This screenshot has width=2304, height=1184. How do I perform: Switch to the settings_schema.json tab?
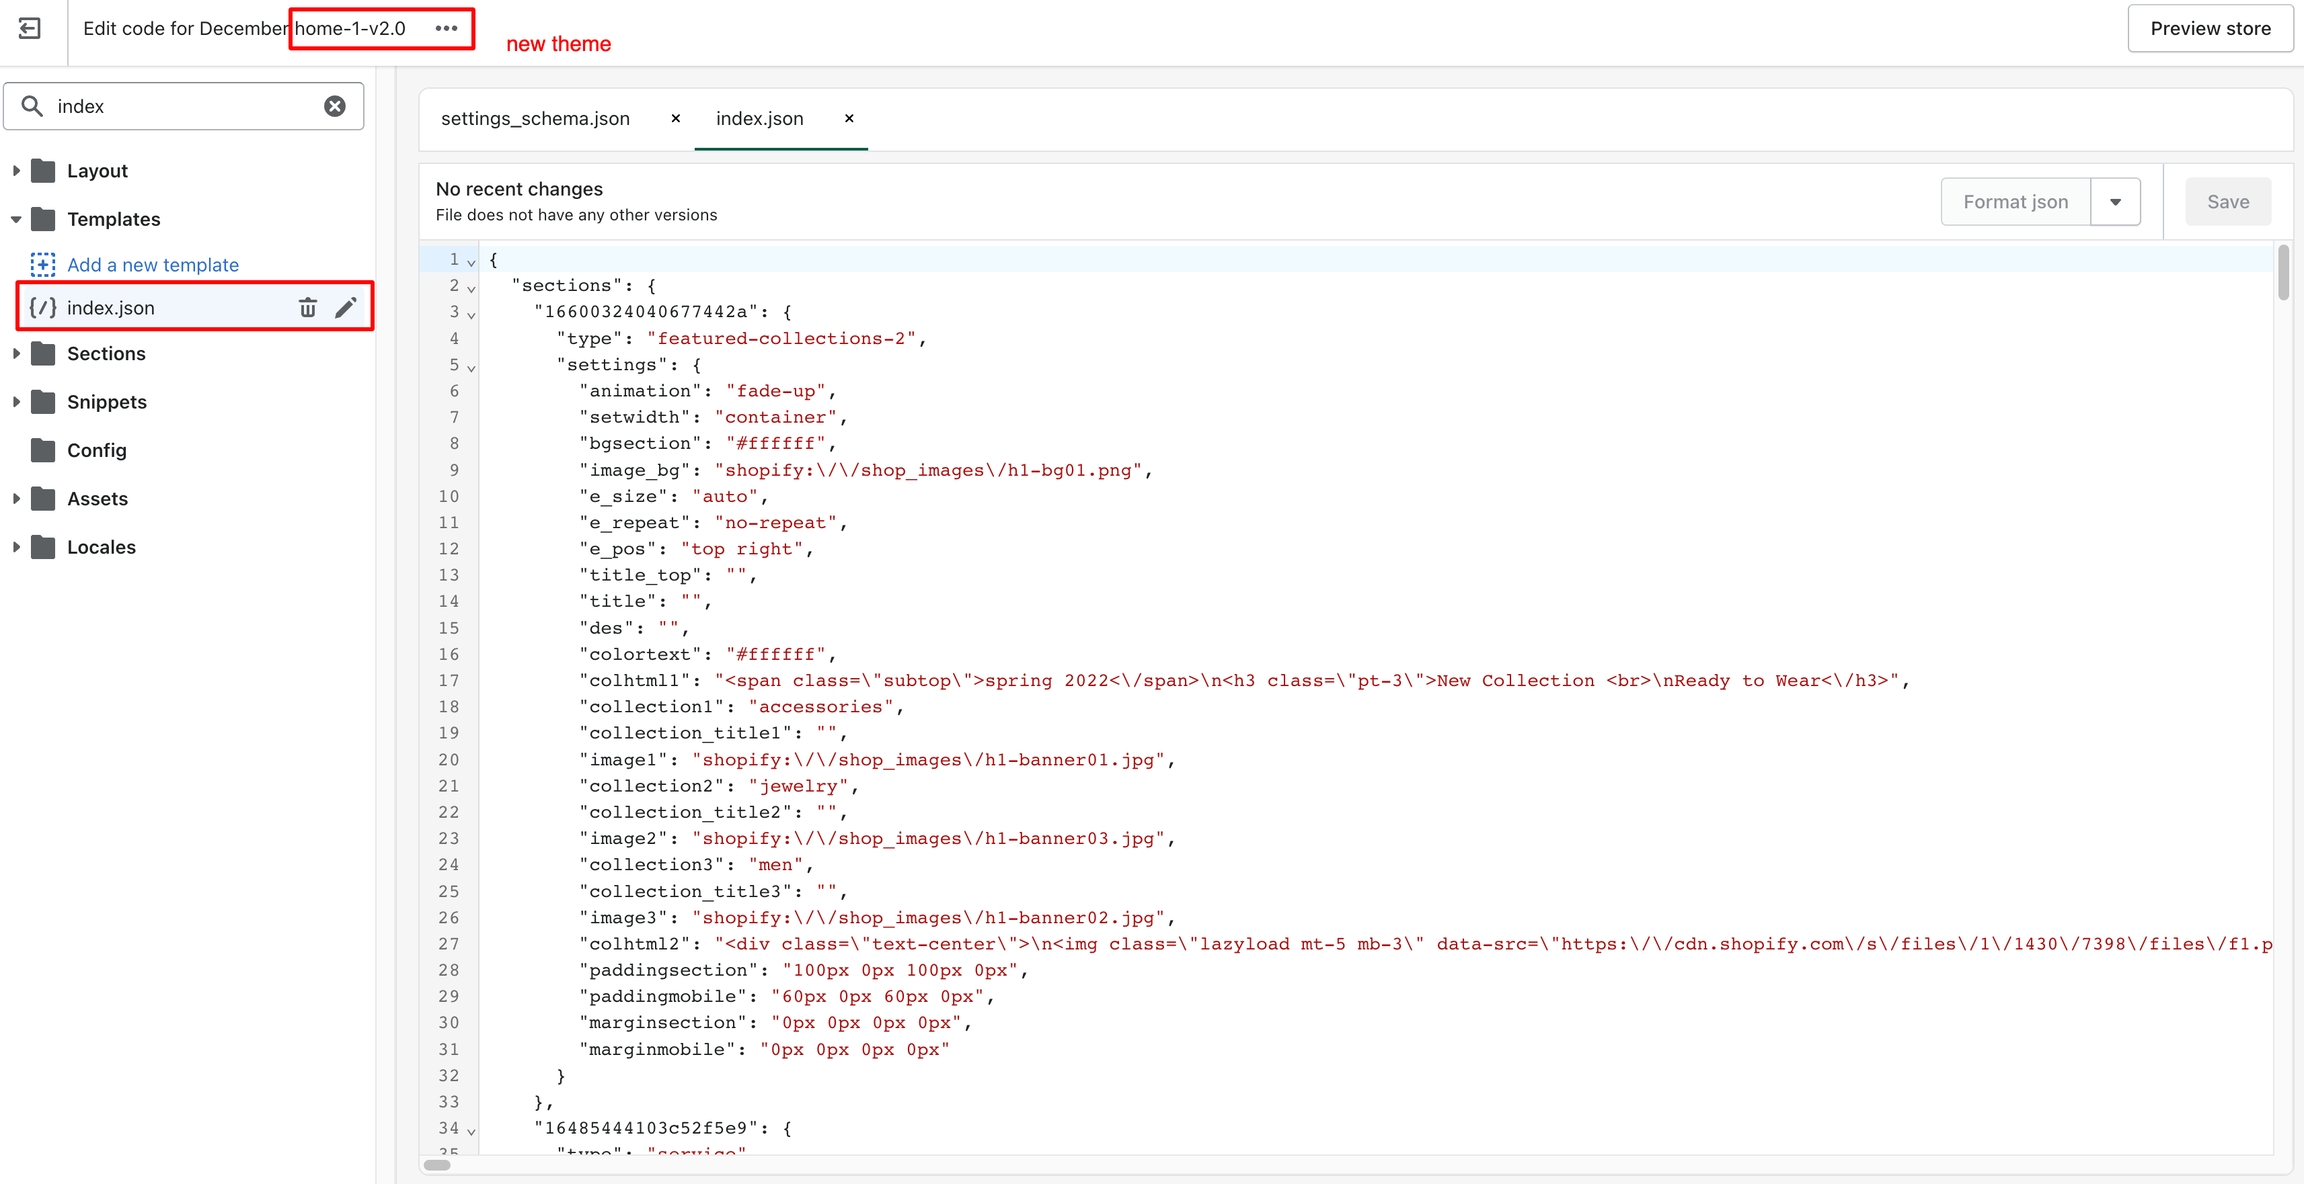pos(535,119)
